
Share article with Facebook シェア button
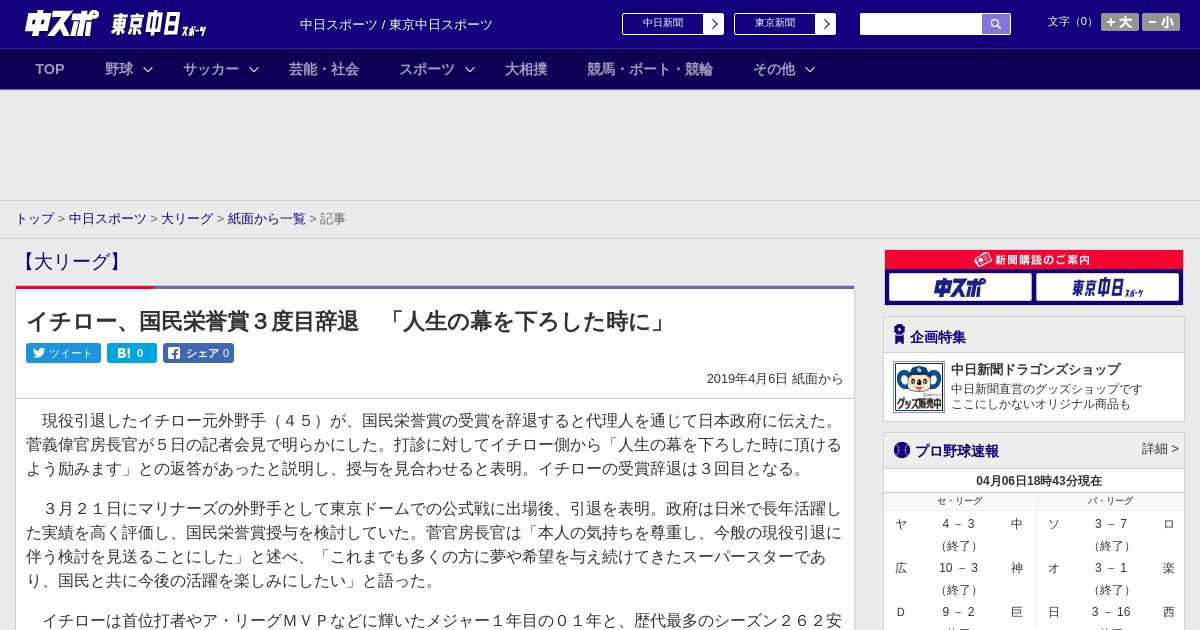(198, 353)
